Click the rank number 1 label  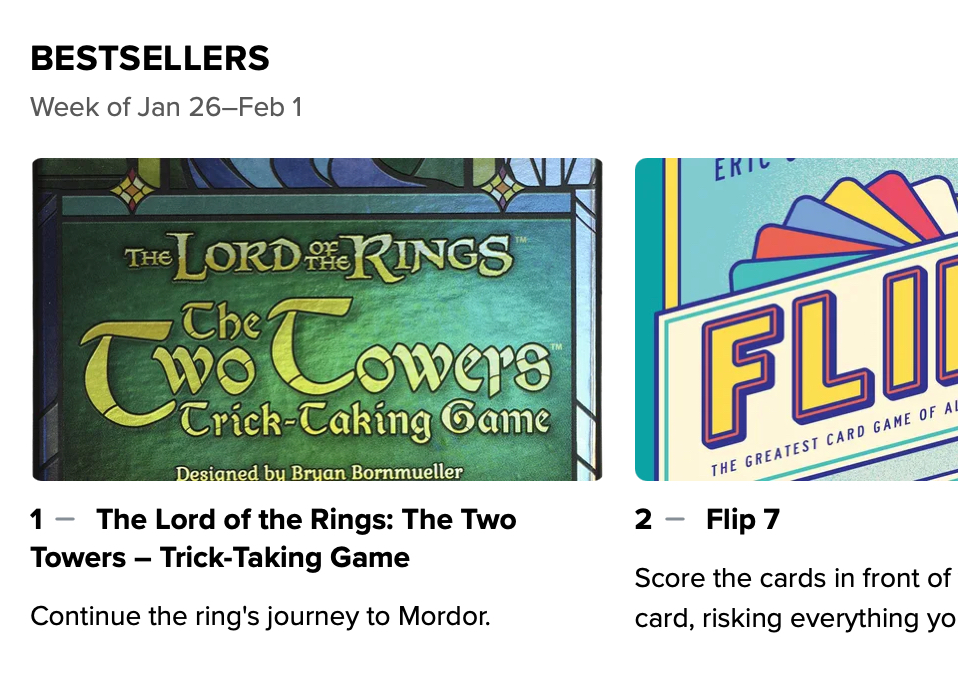[37, 520]
